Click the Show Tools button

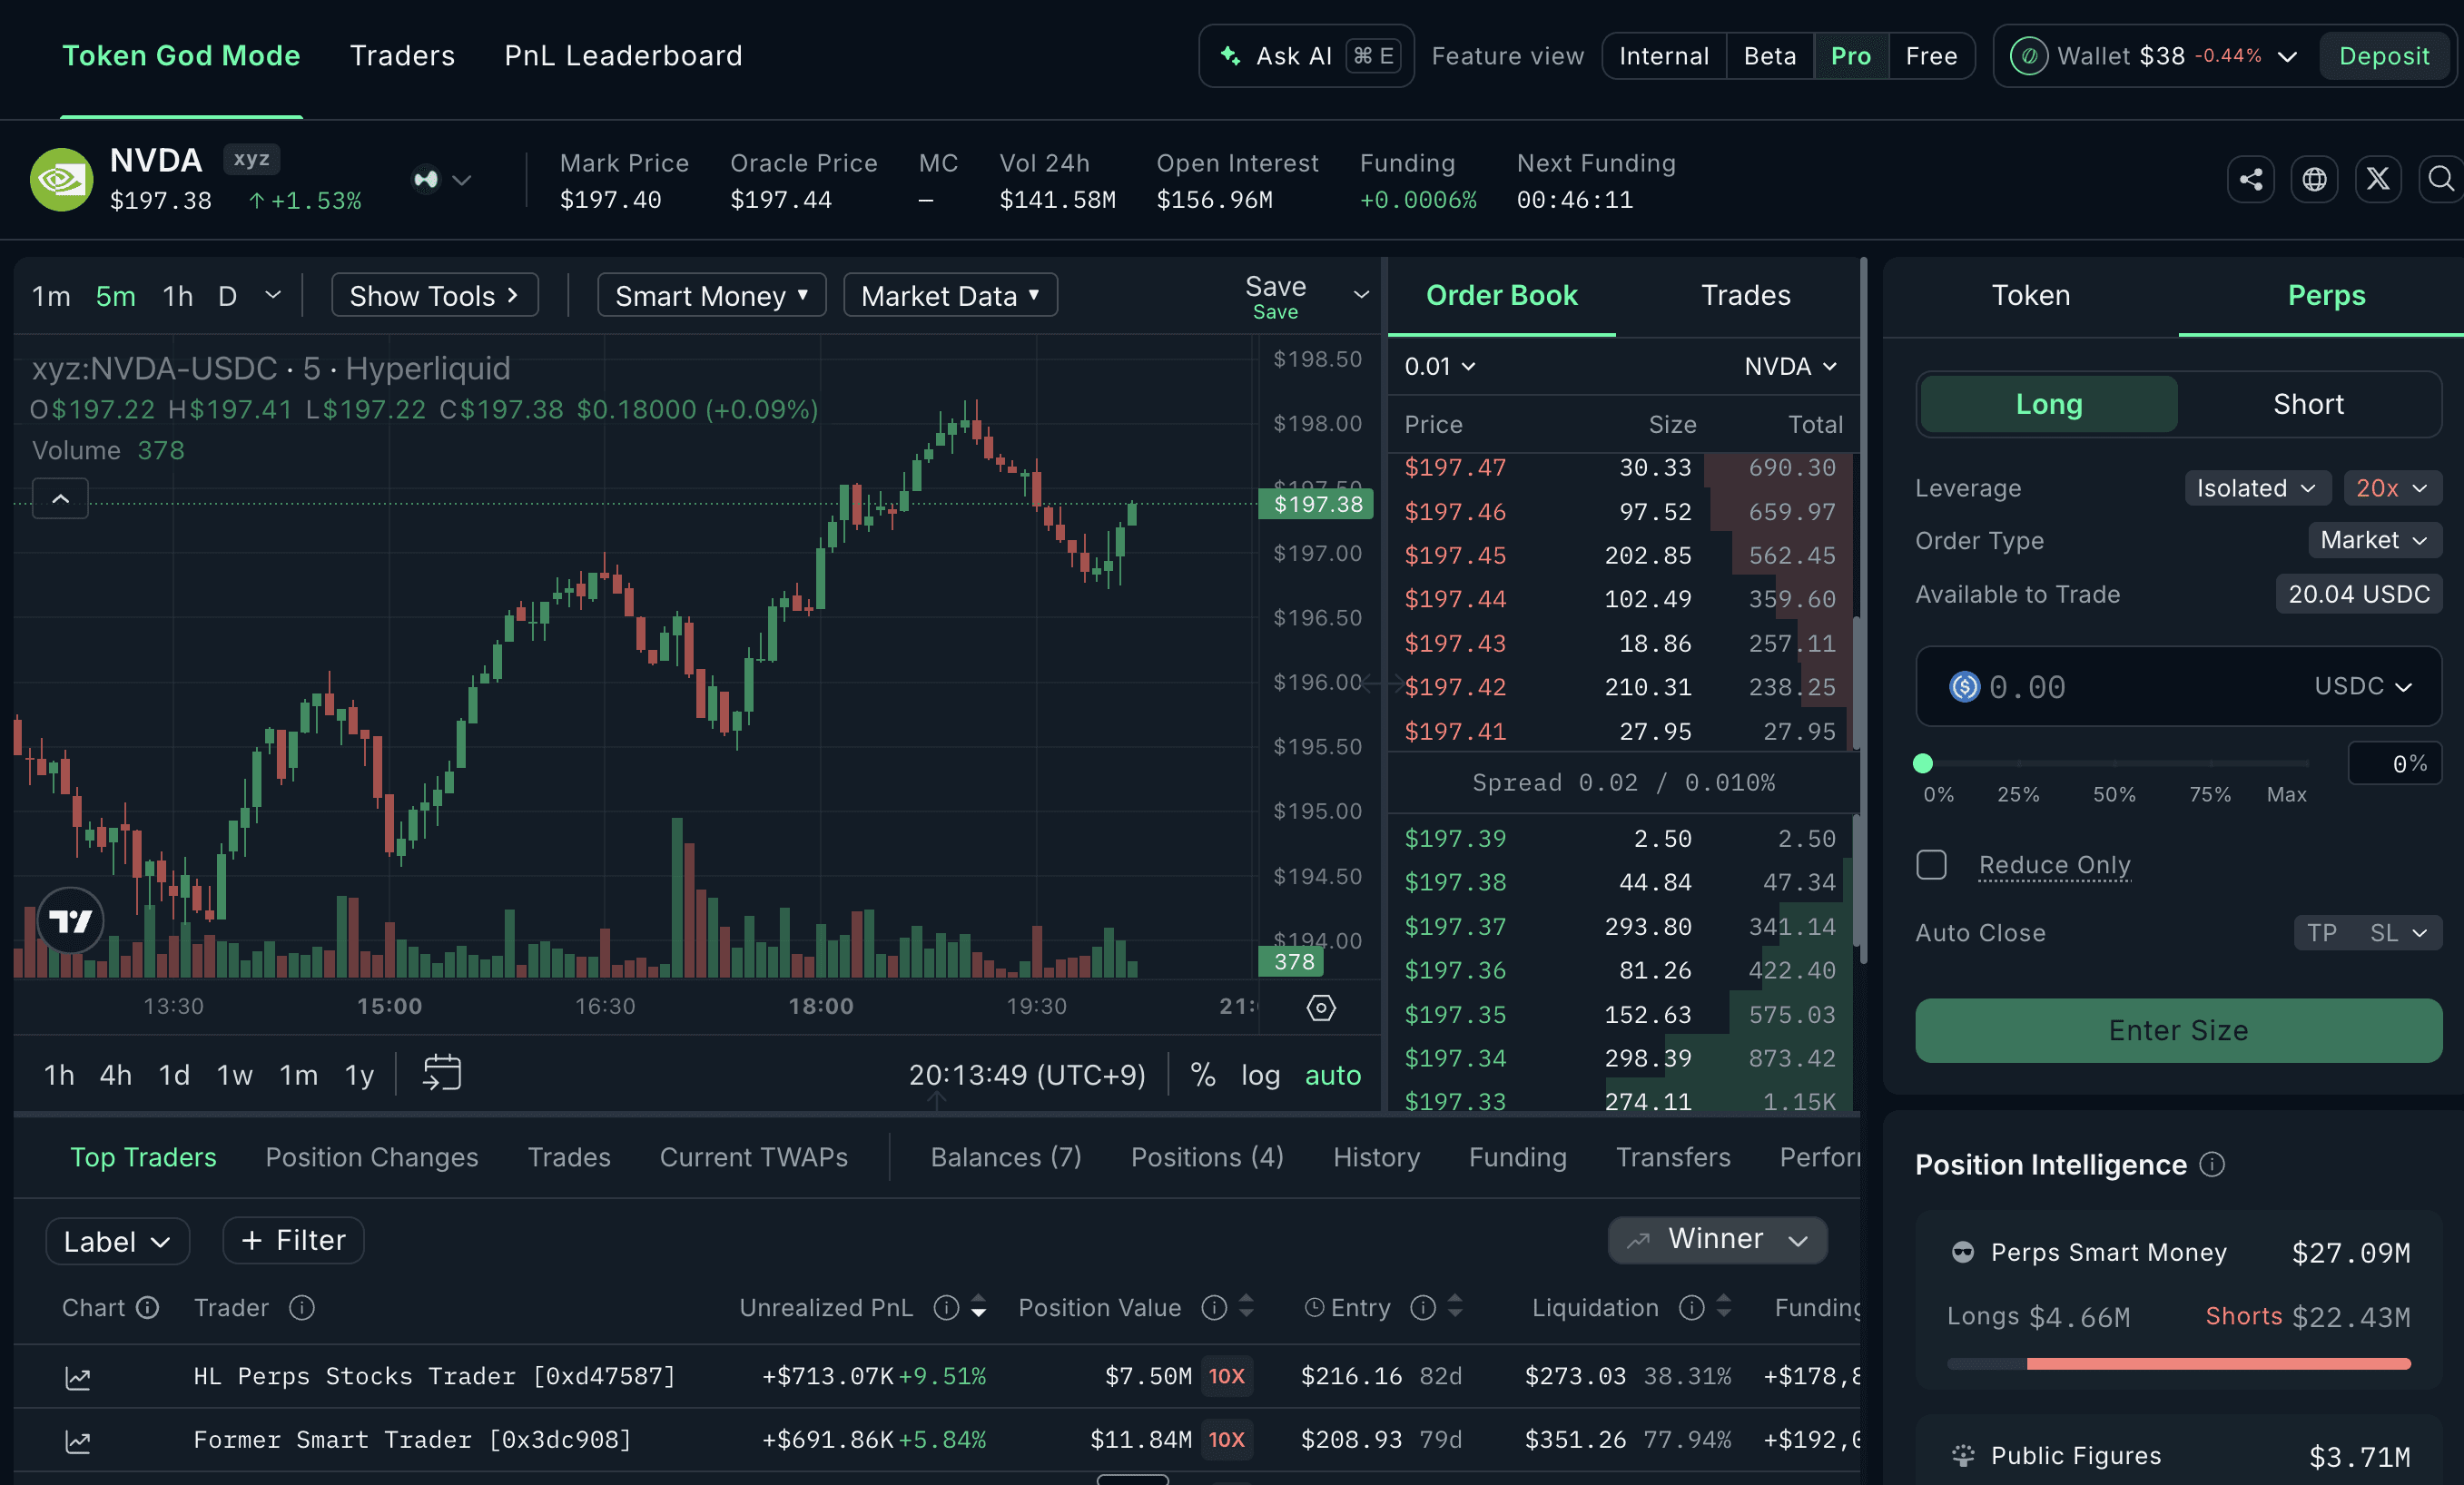(435, 295)
